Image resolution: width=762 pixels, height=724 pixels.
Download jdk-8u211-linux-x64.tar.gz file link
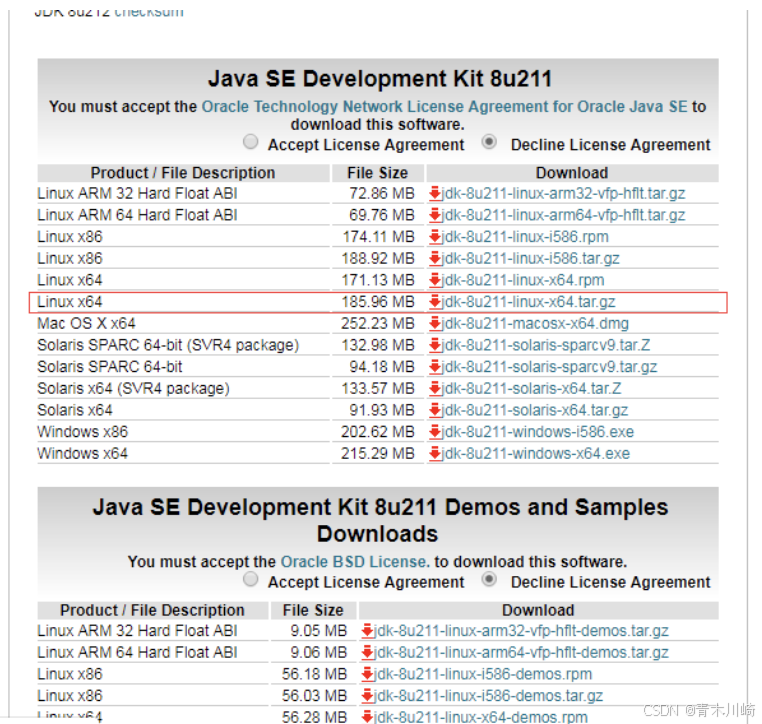coord(528,302)
